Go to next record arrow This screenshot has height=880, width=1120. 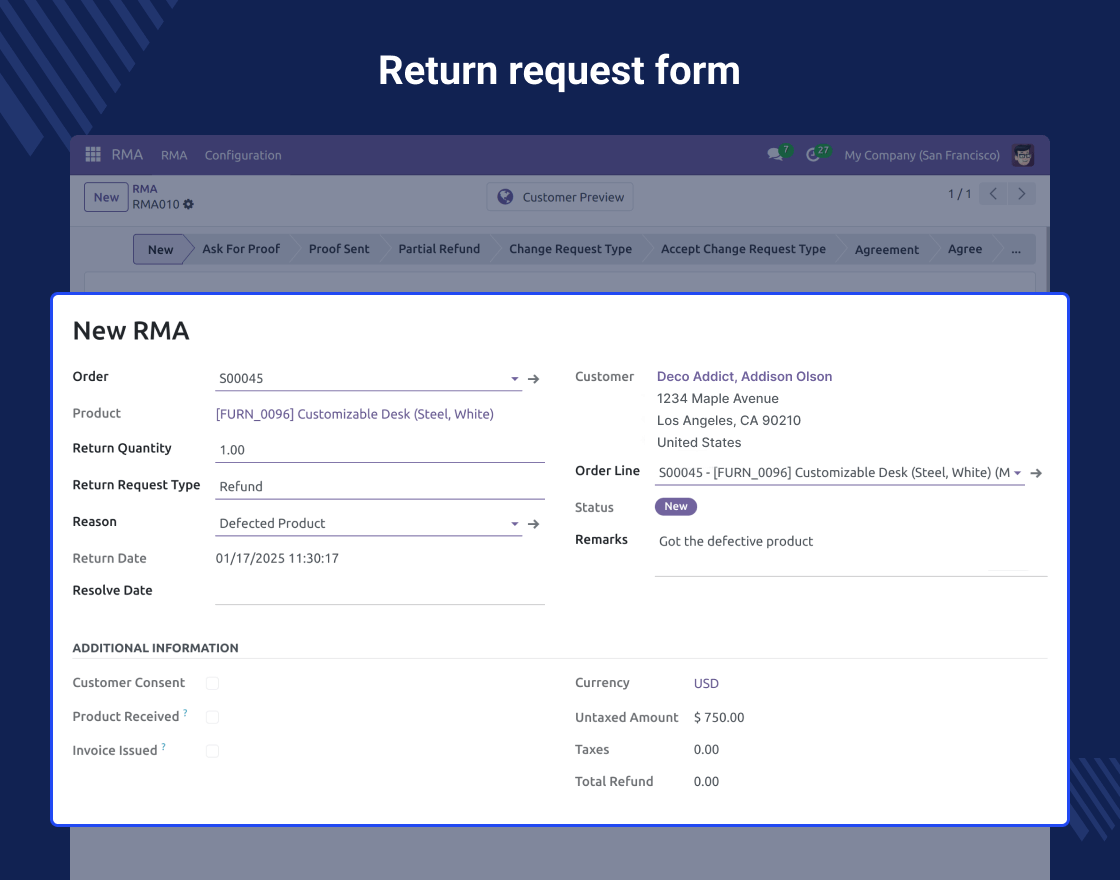(x=1021, y=194)
